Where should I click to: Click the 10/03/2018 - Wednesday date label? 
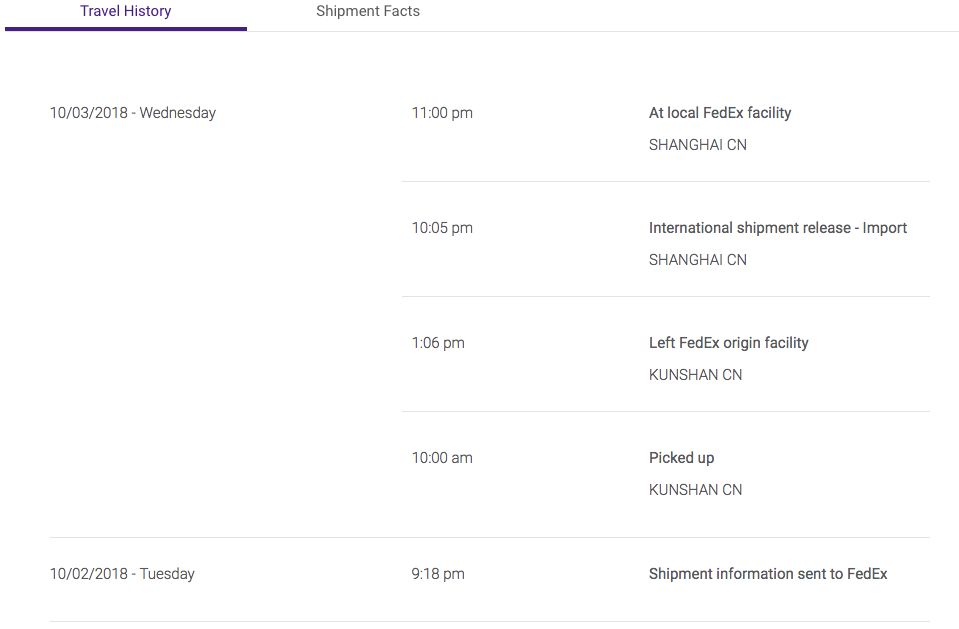pyautogui.click(x=133, y=113)
